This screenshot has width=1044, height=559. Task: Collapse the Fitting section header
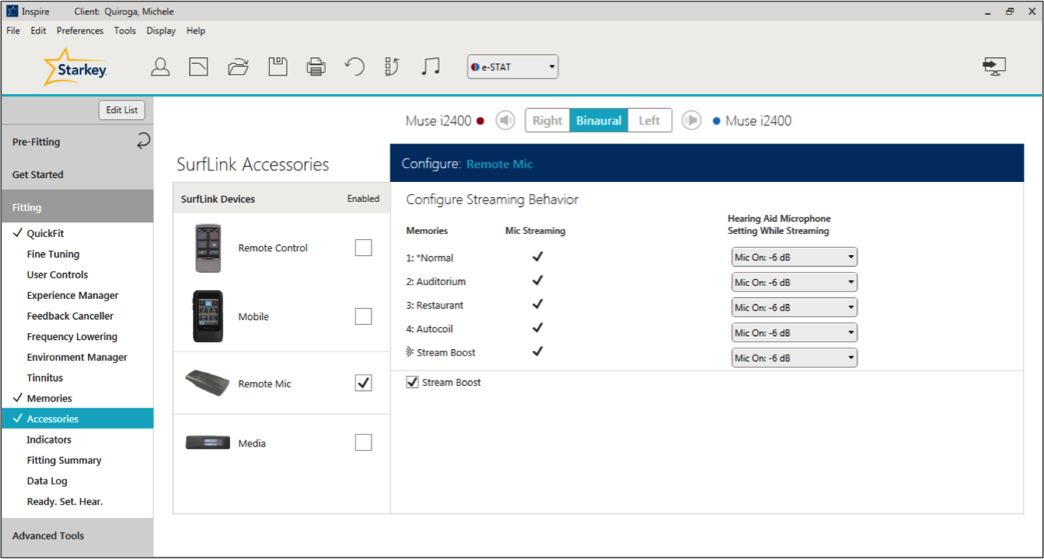77,207
